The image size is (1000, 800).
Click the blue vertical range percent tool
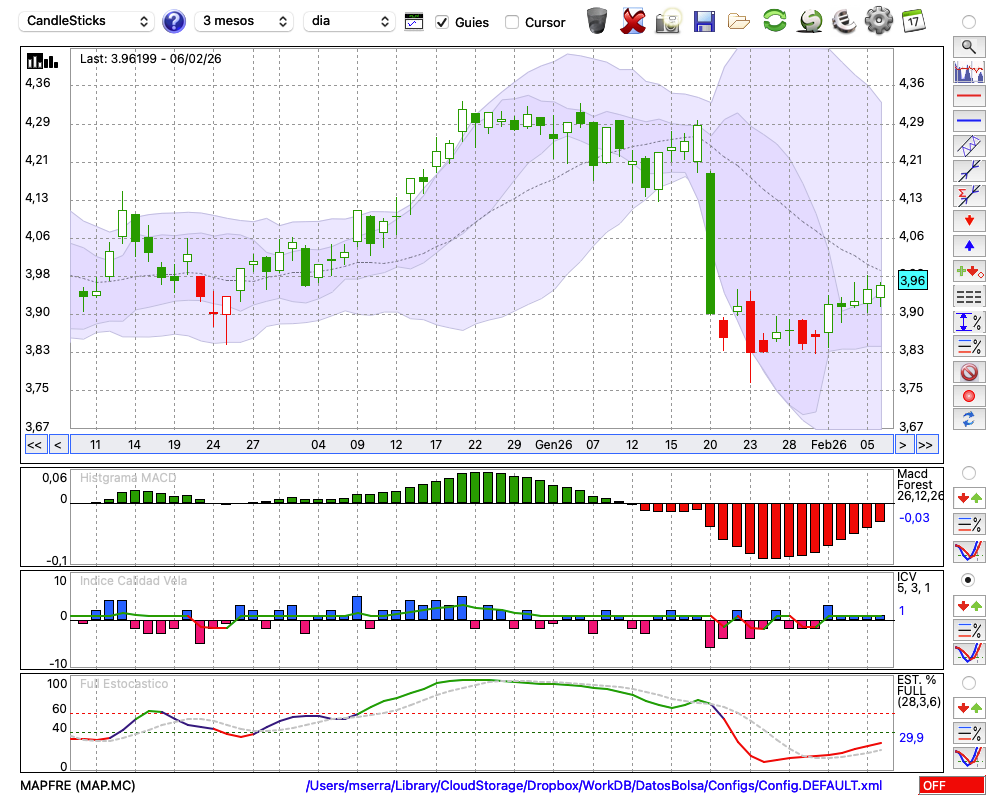click(x=969, y=322)
